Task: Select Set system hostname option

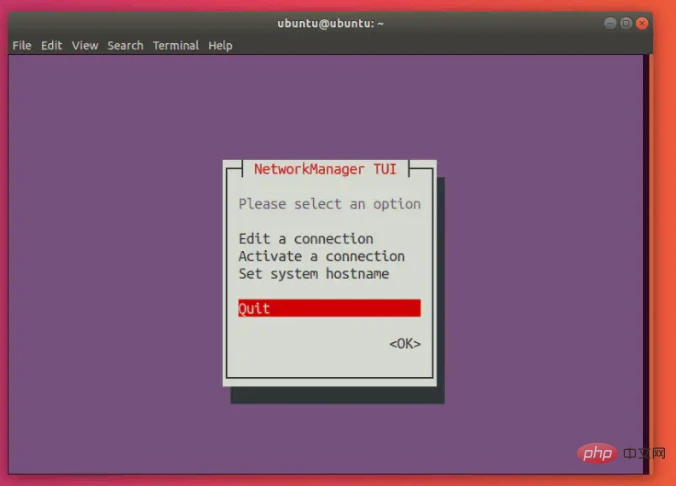Action: 313,273
